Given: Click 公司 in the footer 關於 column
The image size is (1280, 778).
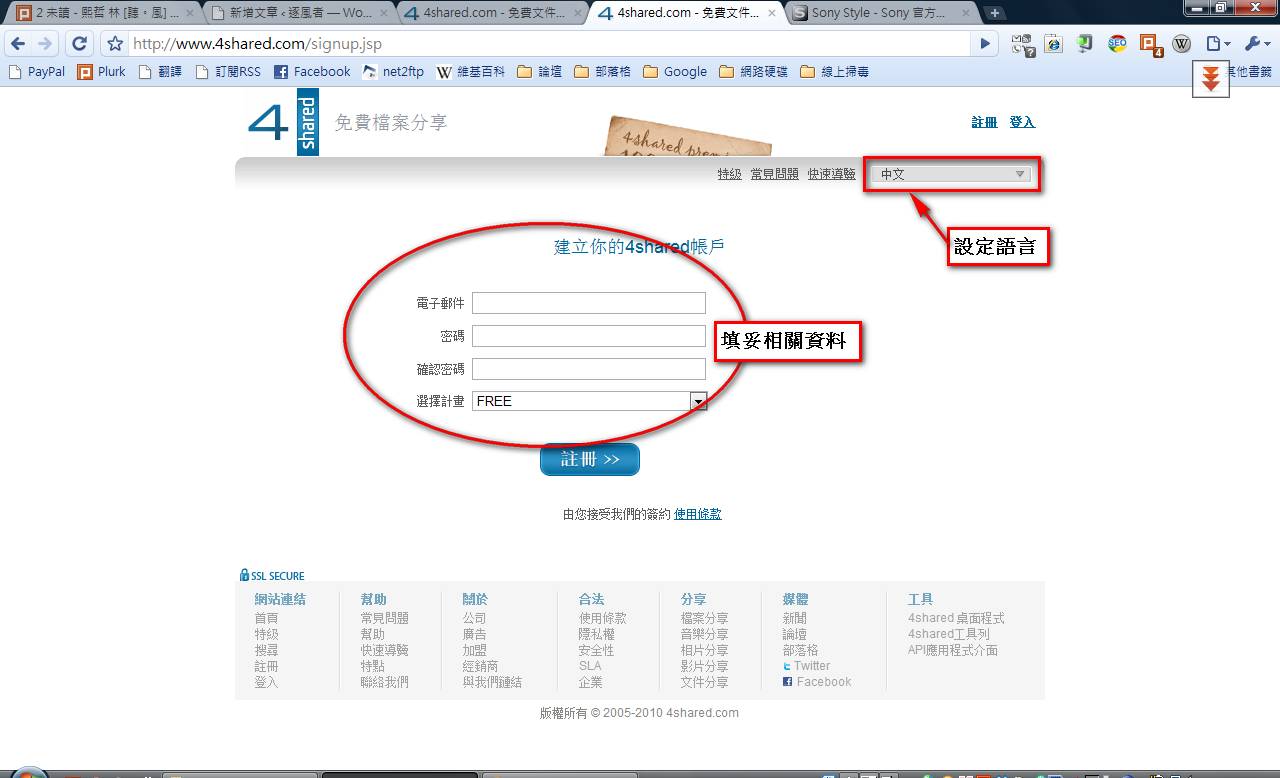Looking at the screenshot, I should point(475,618).
